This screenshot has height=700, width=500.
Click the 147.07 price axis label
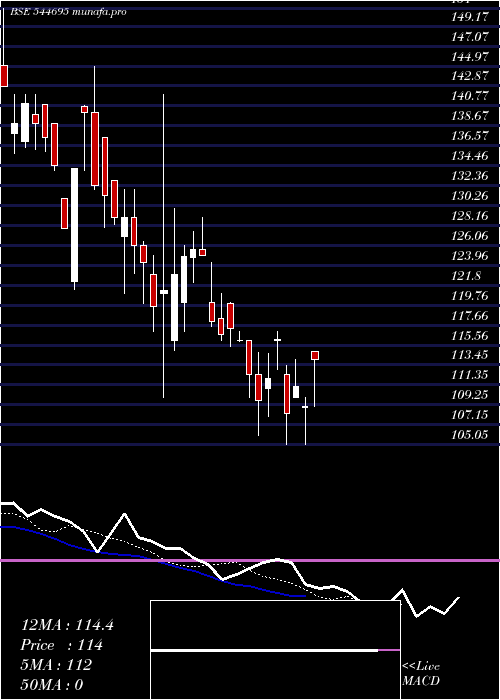[x=470, y=37]
